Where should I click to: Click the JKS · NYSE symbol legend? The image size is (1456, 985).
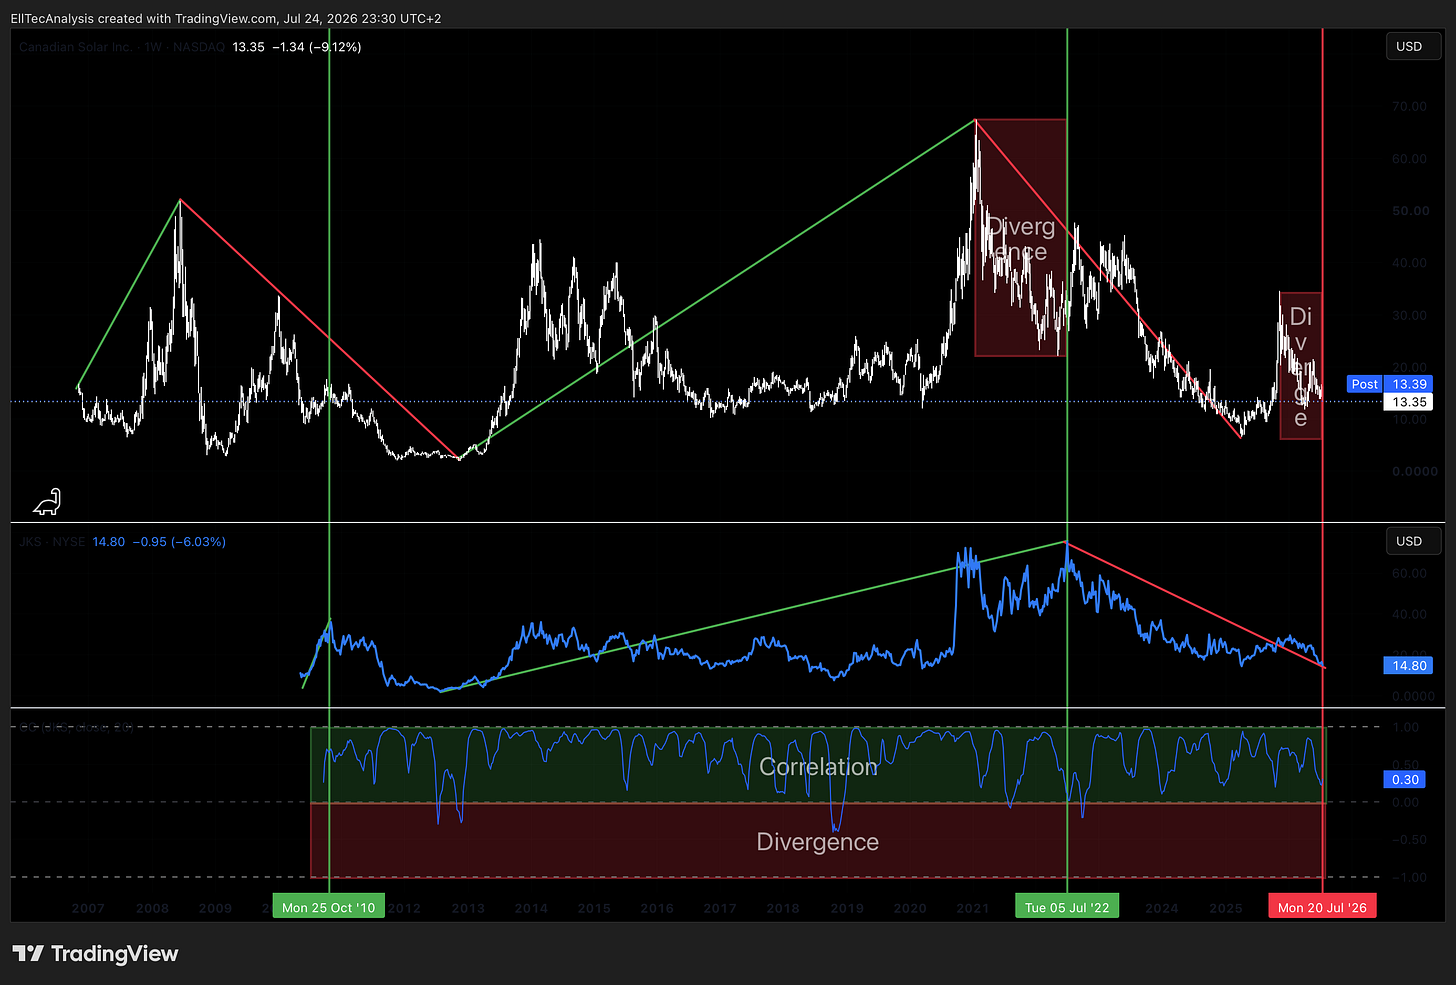pos(52,542)
